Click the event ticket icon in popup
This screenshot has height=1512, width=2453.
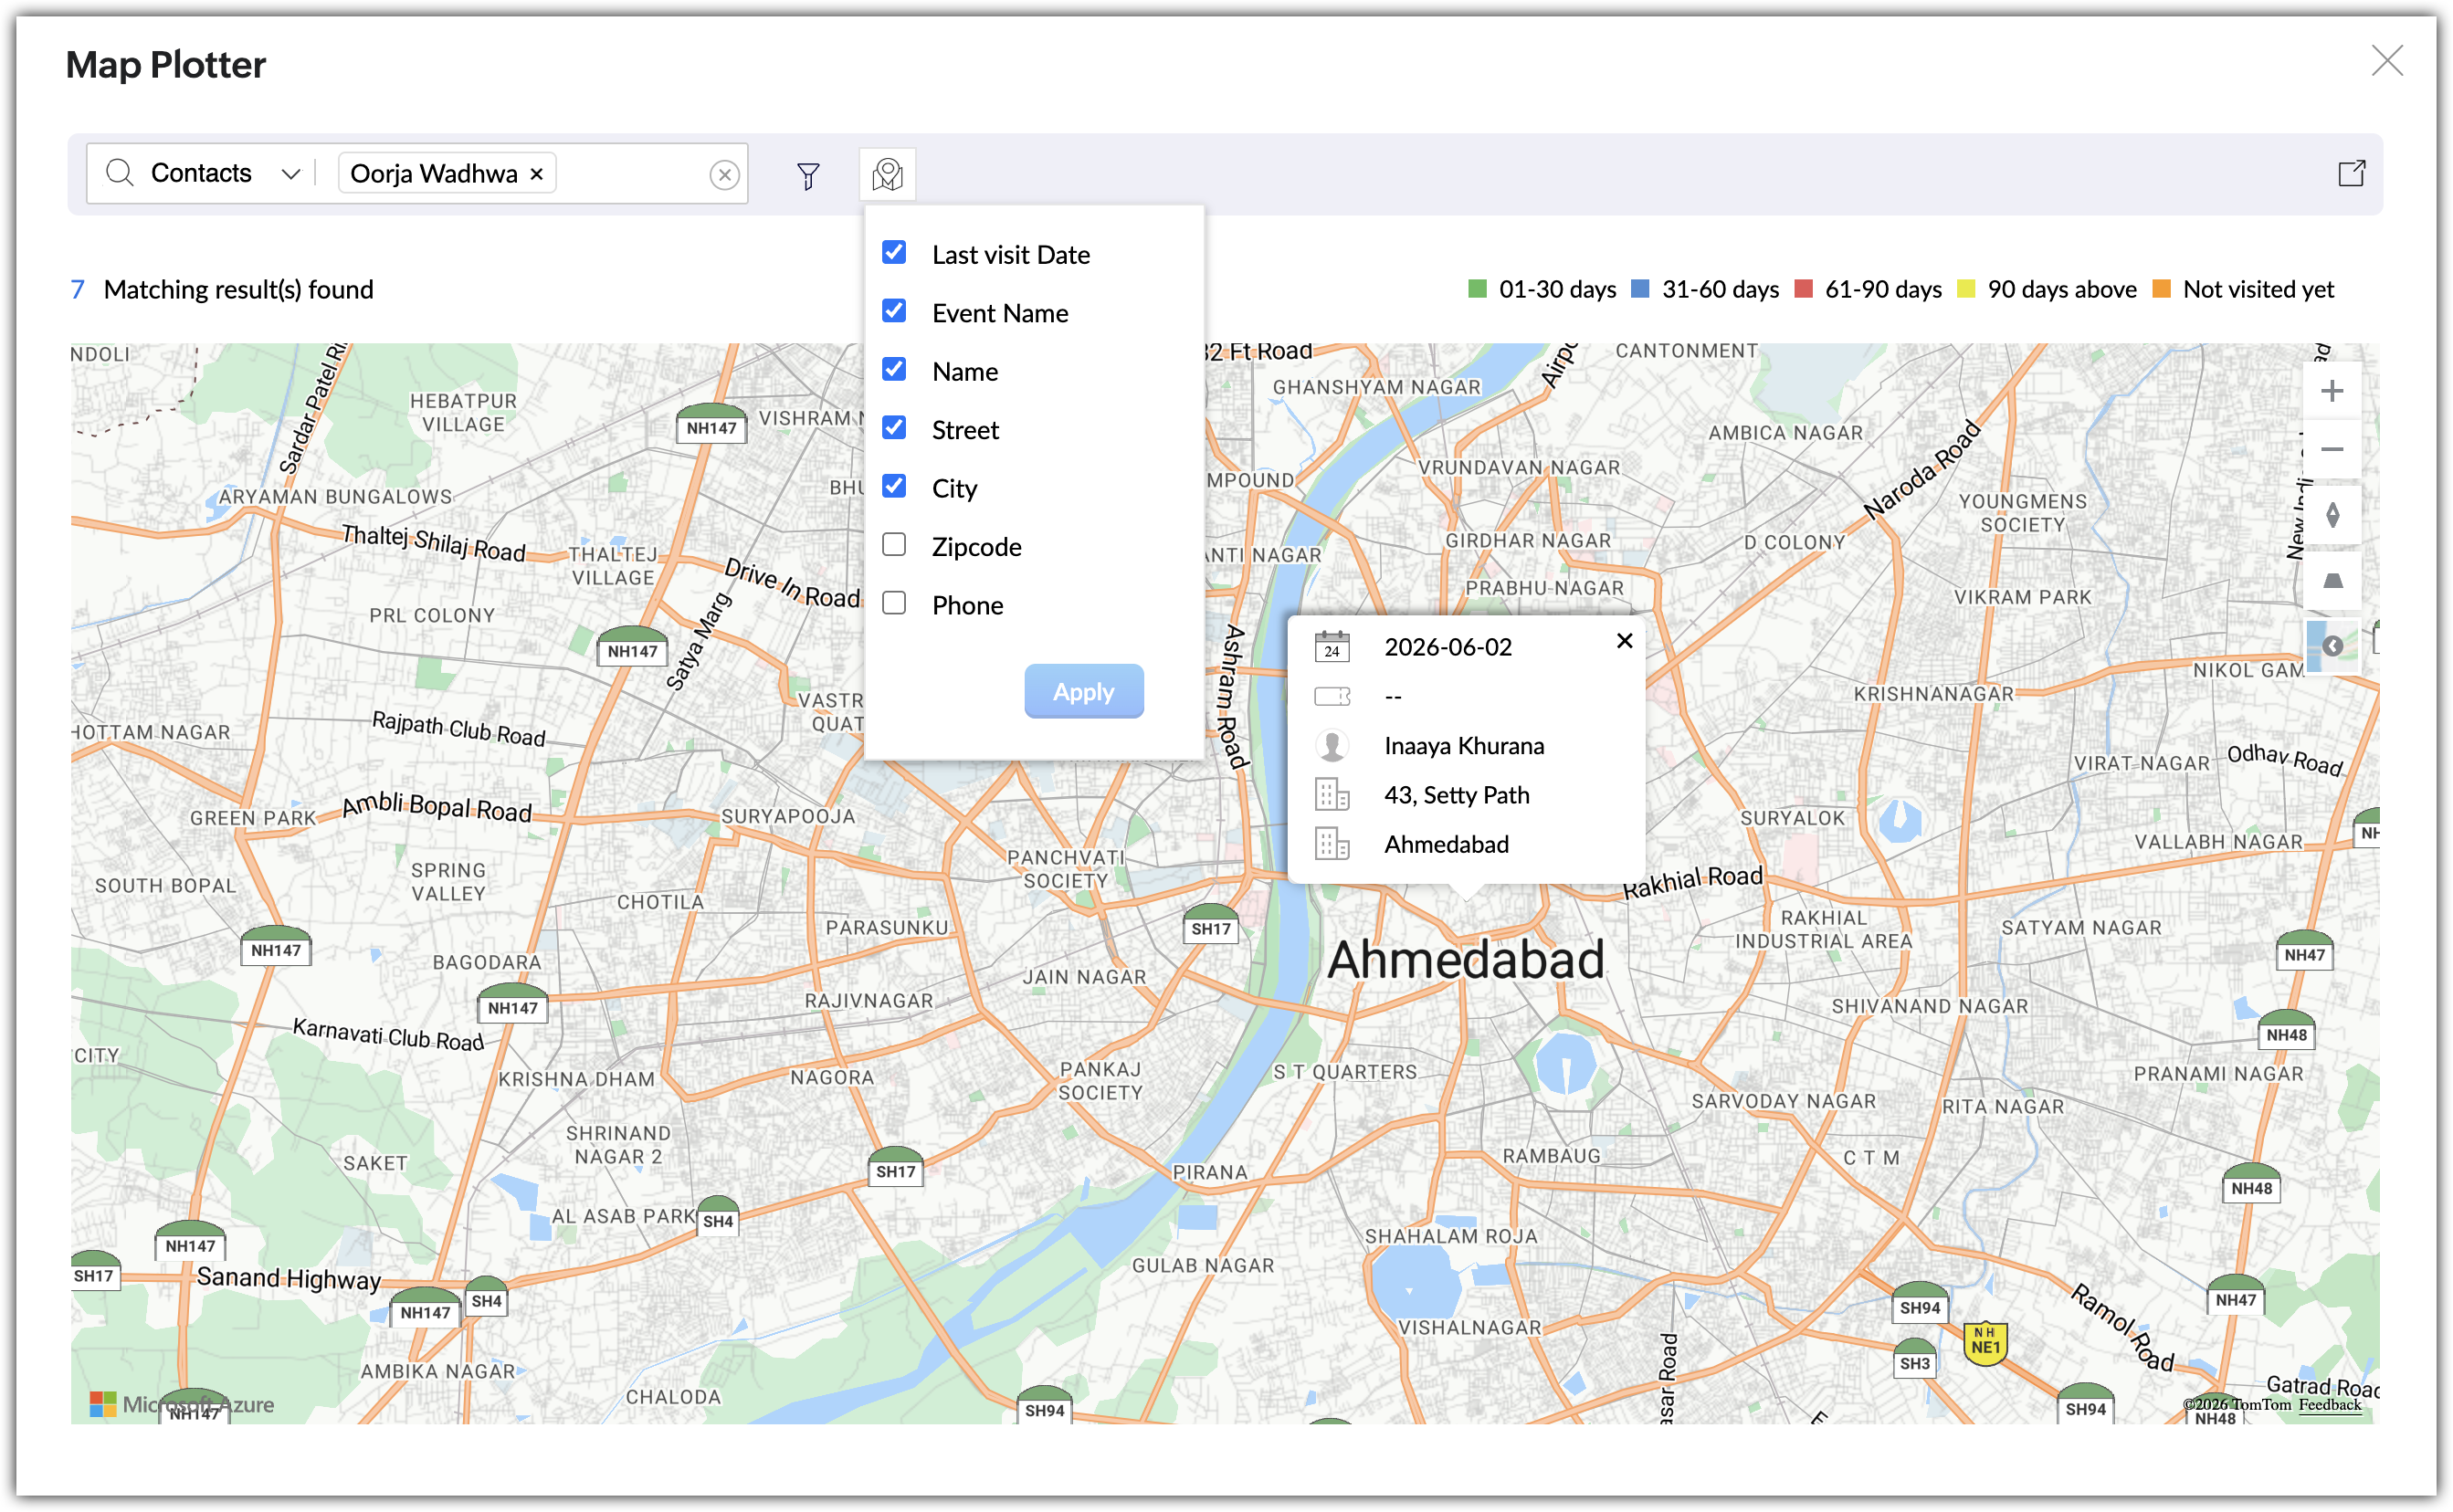(x=1331, y=696)
